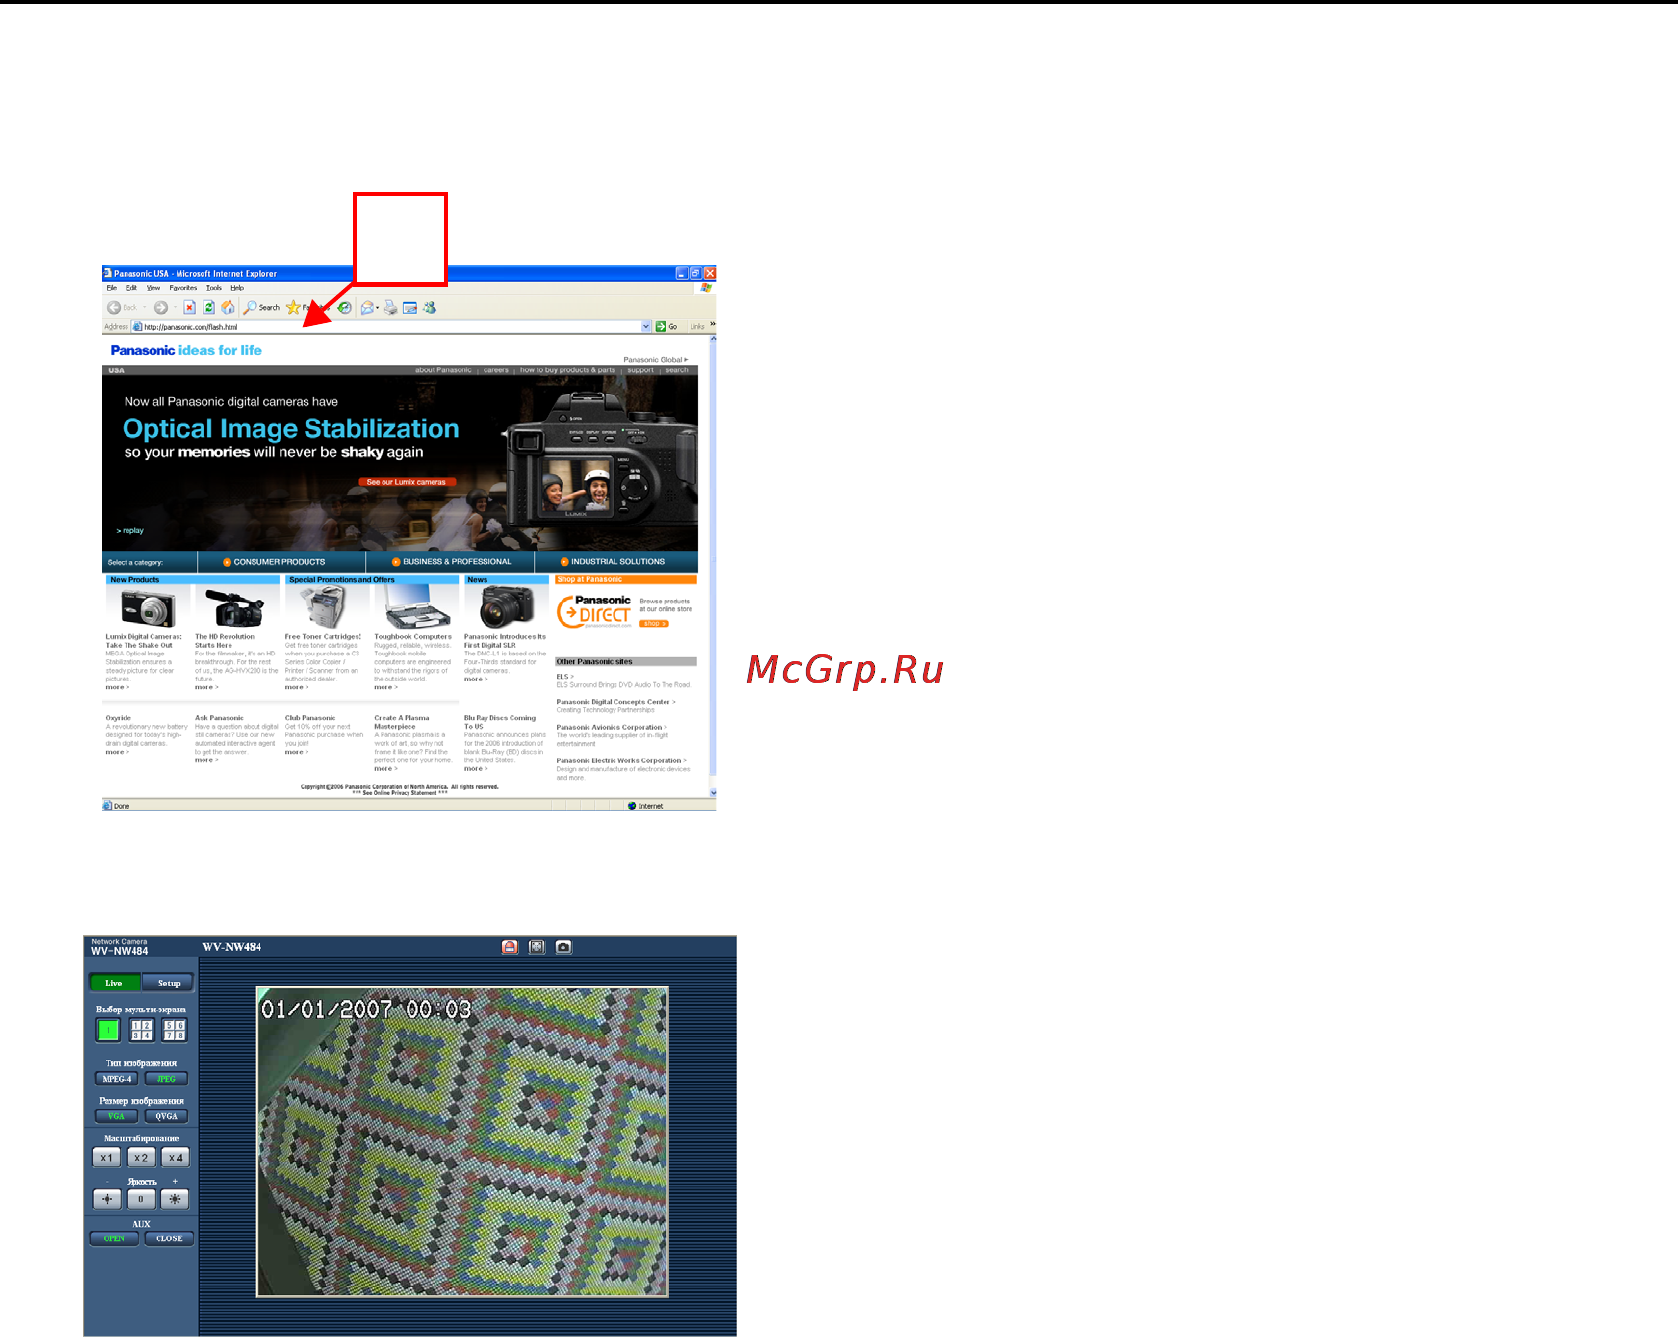The width and height of the screenshot is (1678, 1337).
Task: Select multi-screen layout cameras 1-4
Action: click(x=142, y=1030)
